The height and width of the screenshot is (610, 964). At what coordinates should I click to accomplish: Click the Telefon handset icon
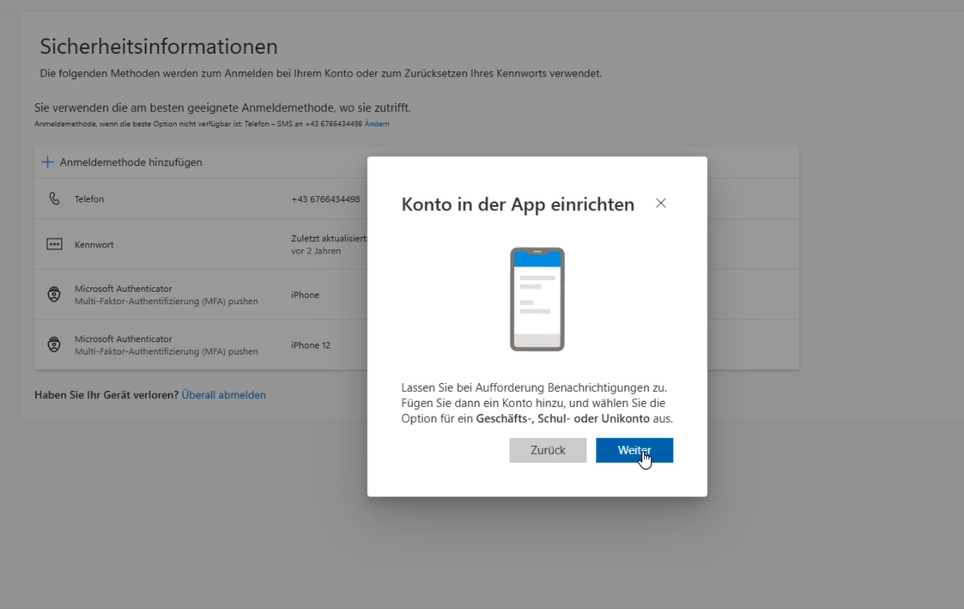pos(54,199)
